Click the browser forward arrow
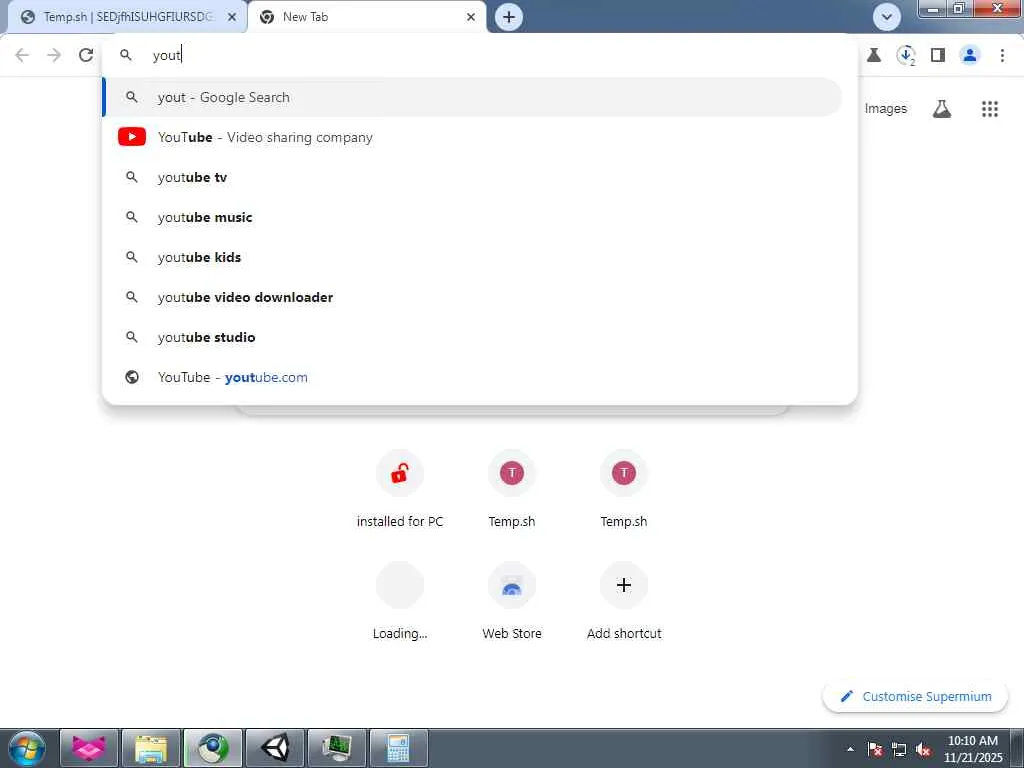Image resolution: width=1024 pixels, height=768 pixels. (x=54, y=55)
